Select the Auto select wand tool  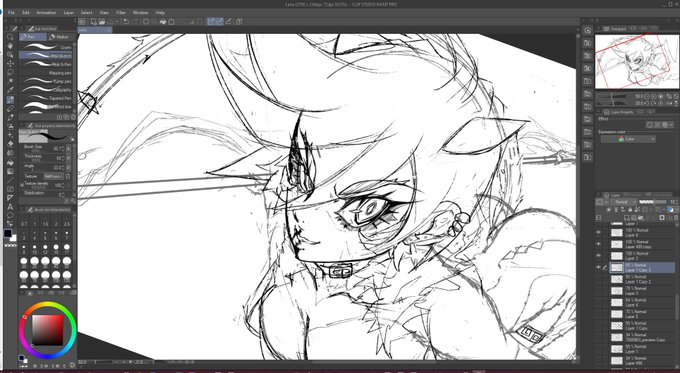coord(10,81)
